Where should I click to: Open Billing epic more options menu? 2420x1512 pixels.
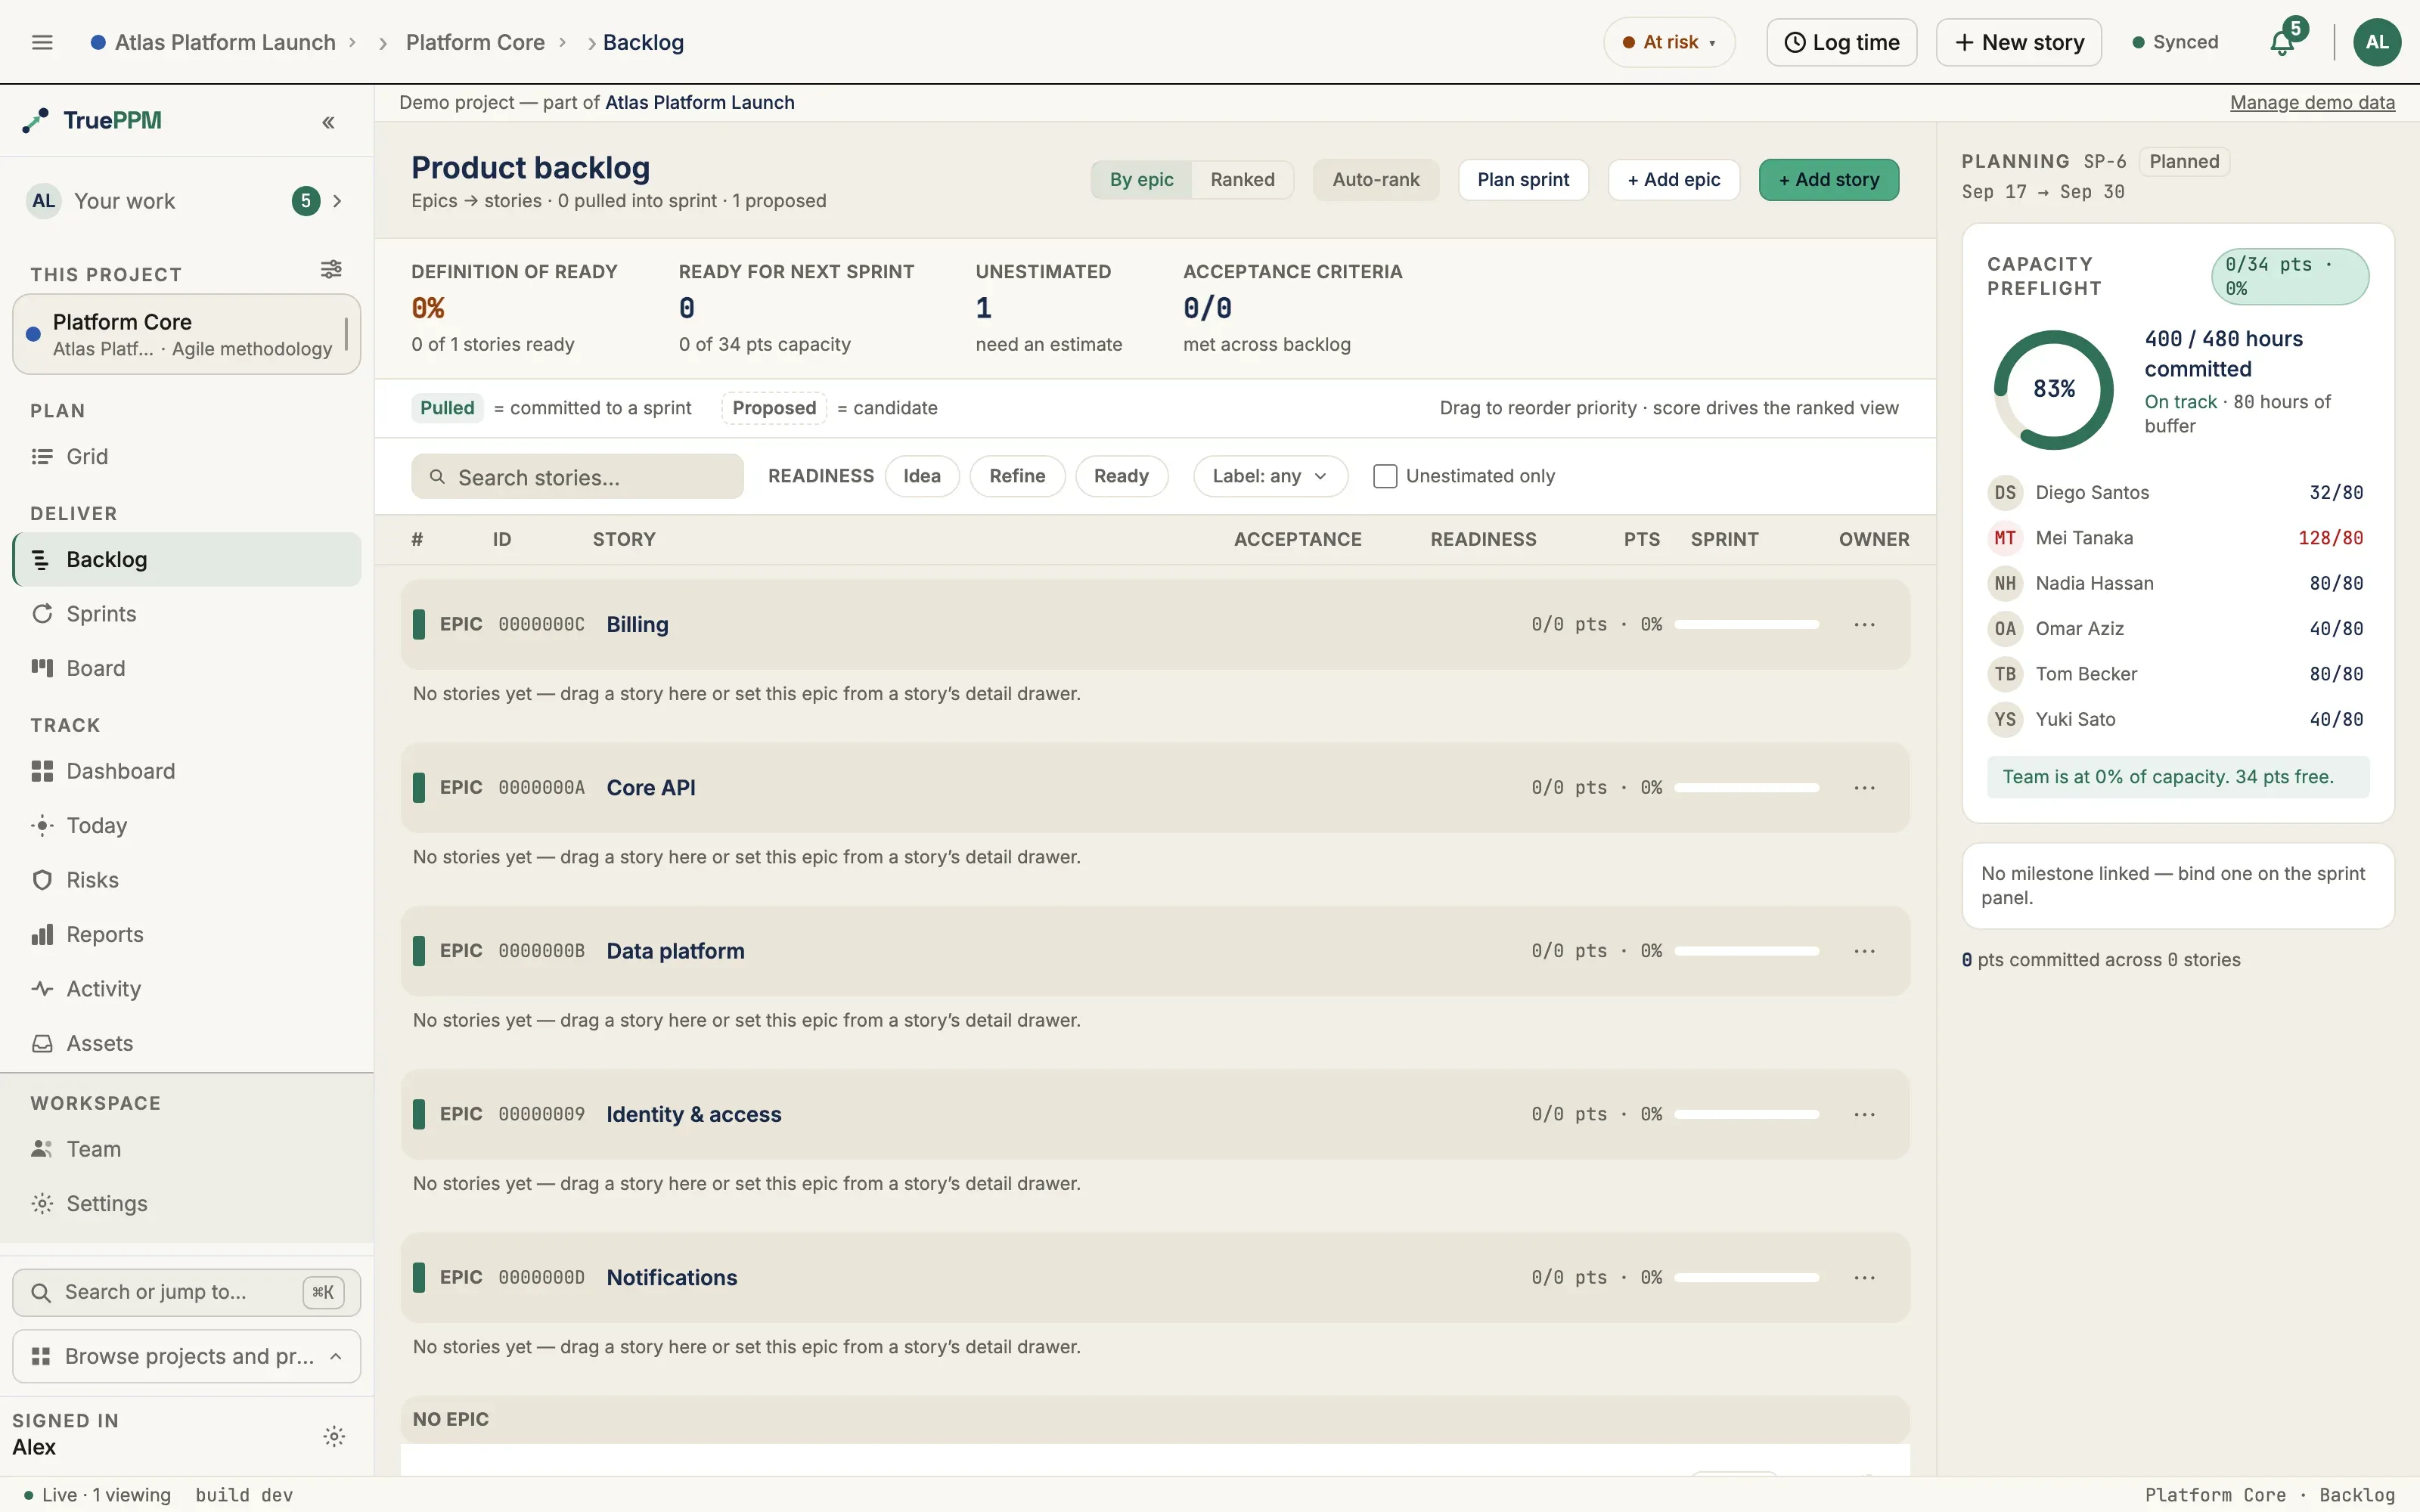(x=1864, y=624)
